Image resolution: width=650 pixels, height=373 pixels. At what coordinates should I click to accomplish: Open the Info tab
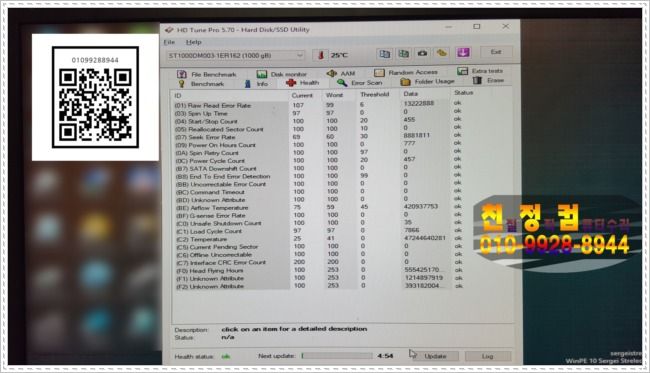click(x=257, y=84)
